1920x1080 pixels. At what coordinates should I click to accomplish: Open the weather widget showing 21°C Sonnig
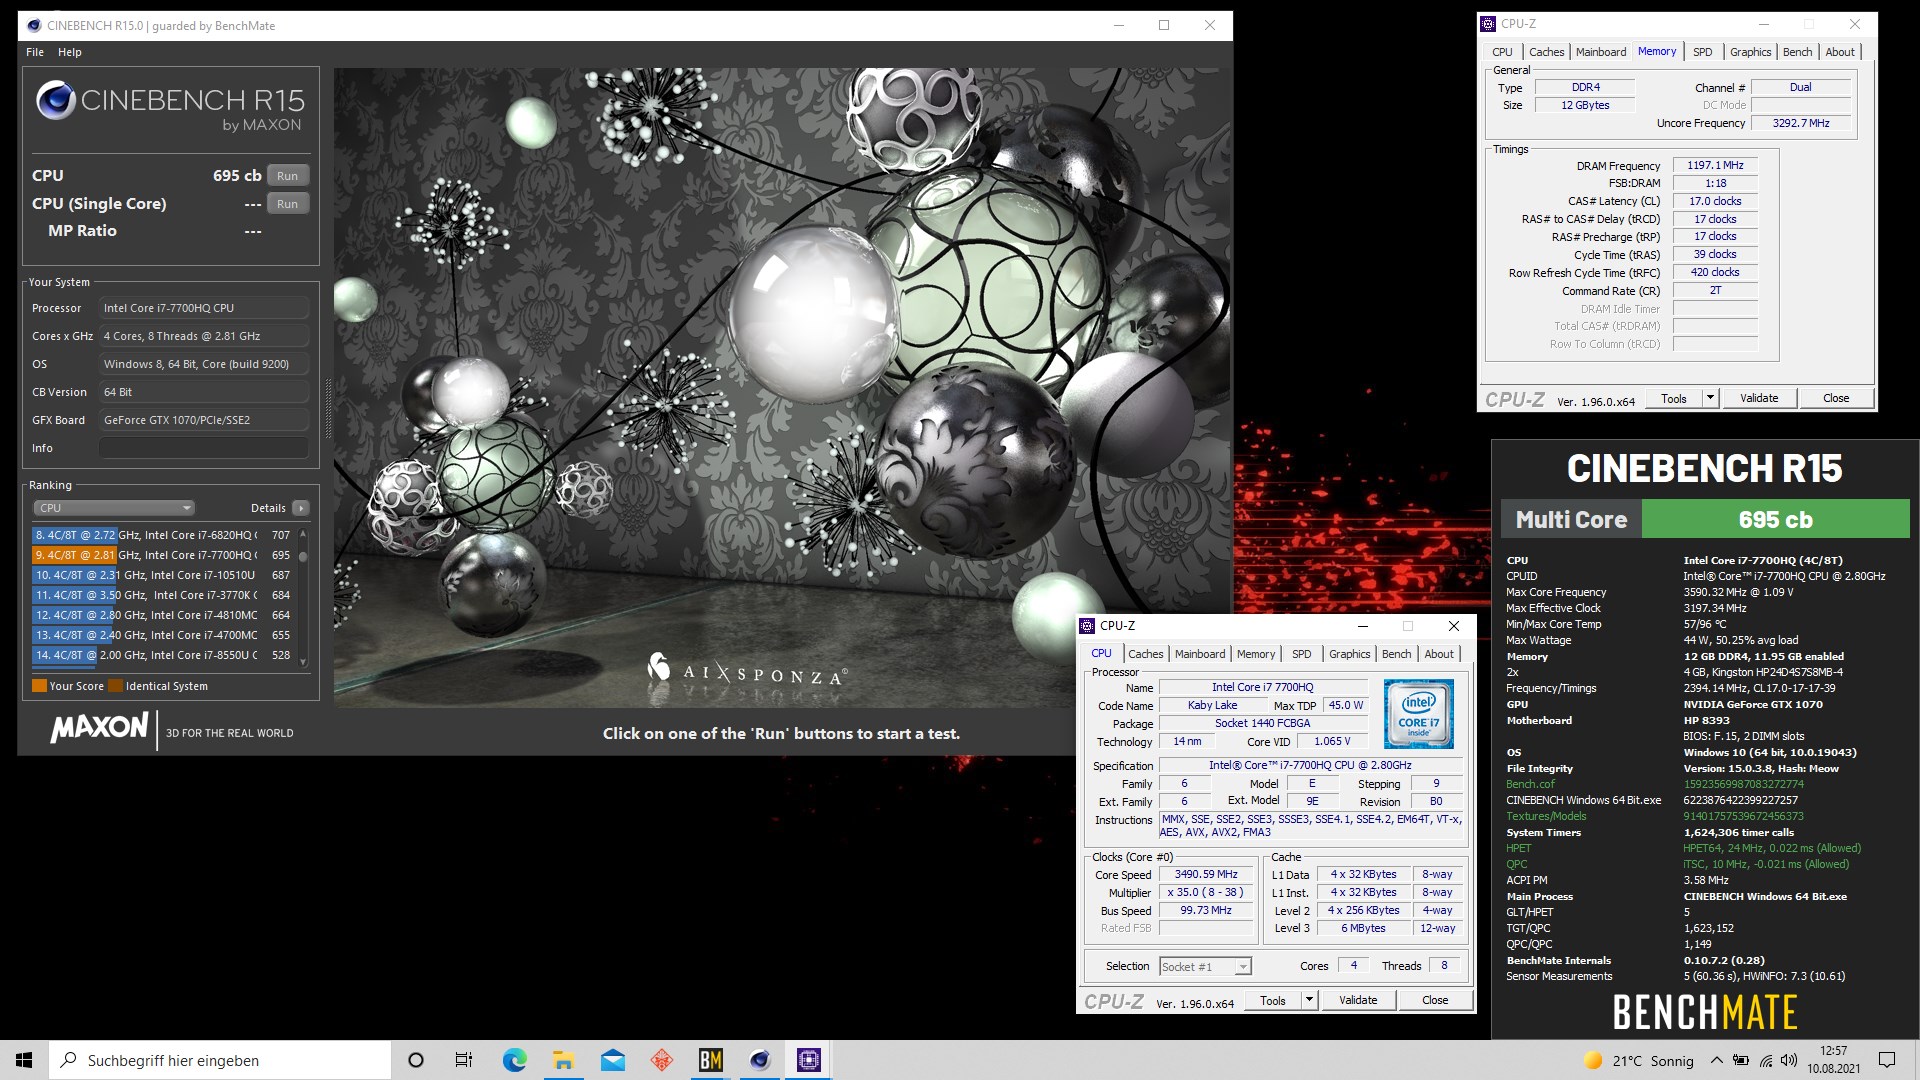1639,1061
